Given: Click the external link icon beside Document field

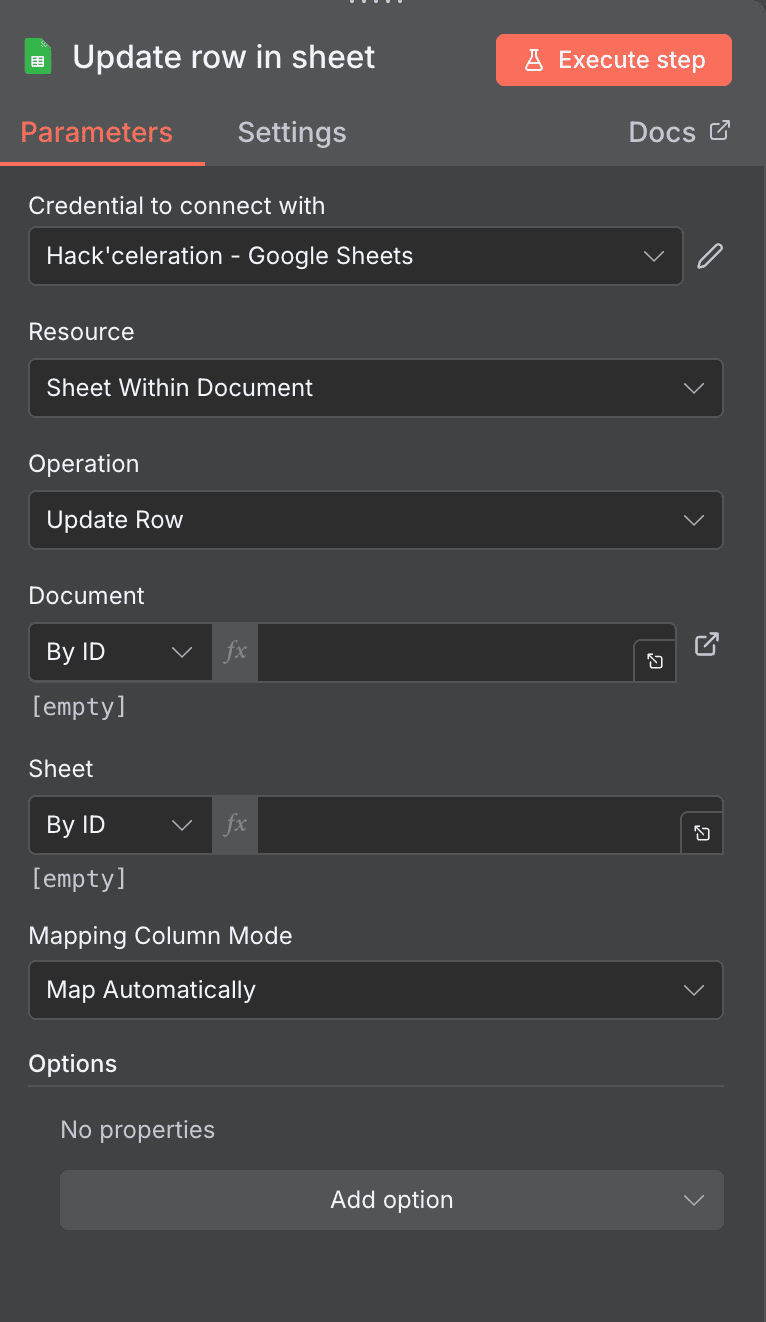Looking at the screenshot, I should tap(706, 645).
